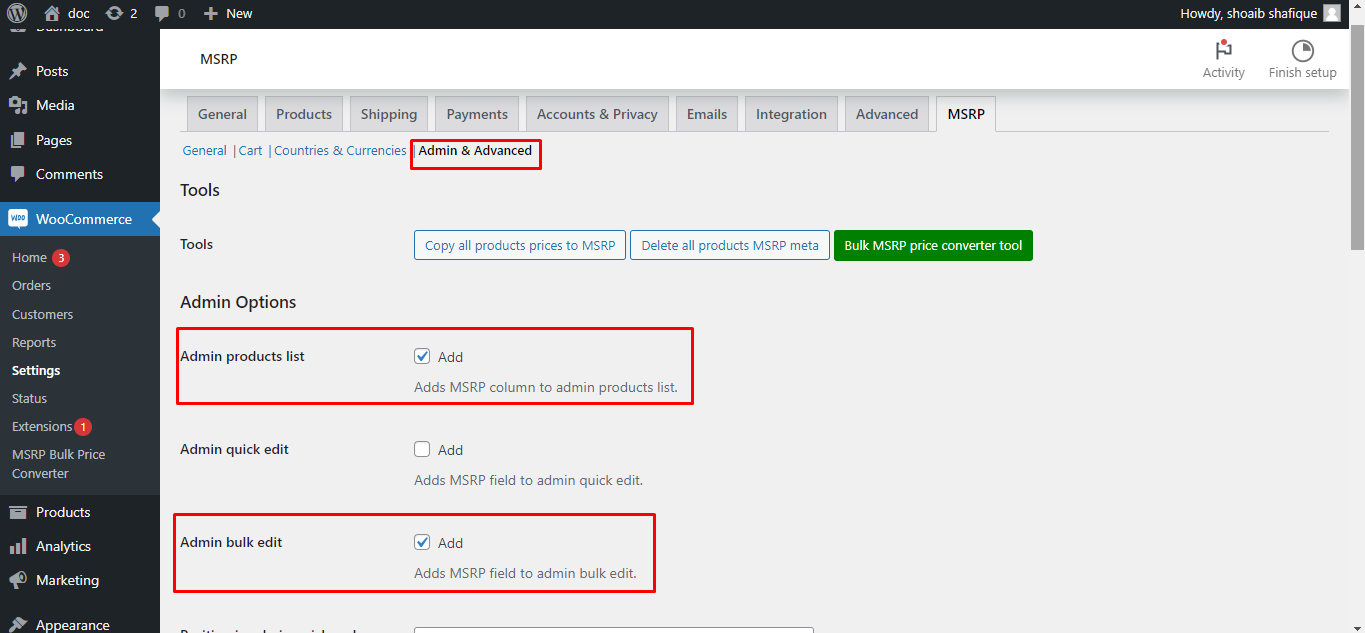Click the Marketing megaphone icon

18,580
